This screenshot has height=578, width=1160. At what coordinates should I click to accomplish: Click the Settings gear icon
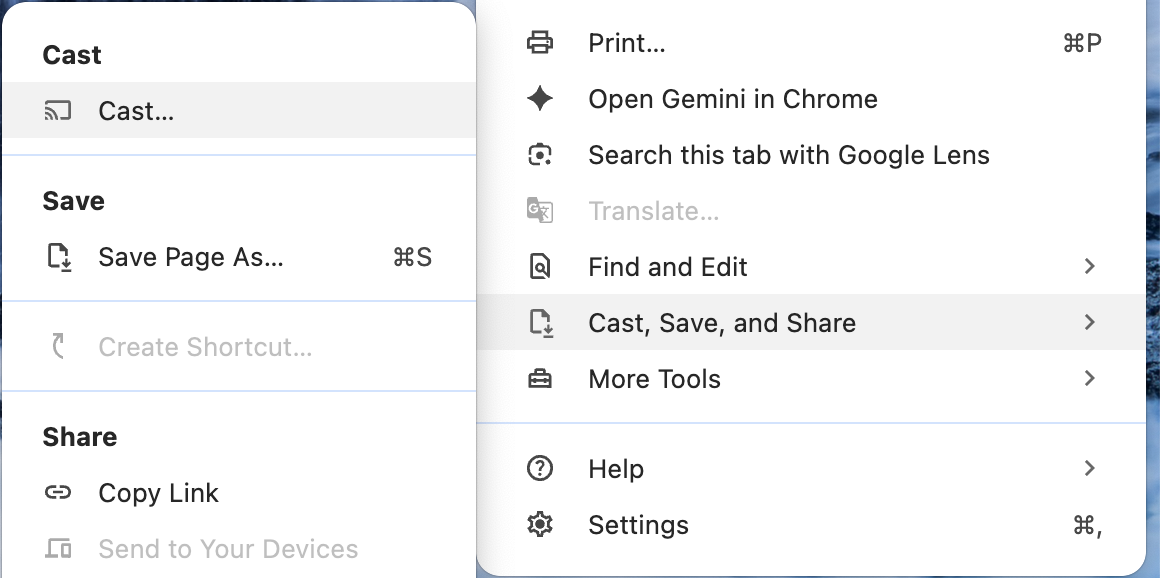pyautogui.click(x=539, y=525)
